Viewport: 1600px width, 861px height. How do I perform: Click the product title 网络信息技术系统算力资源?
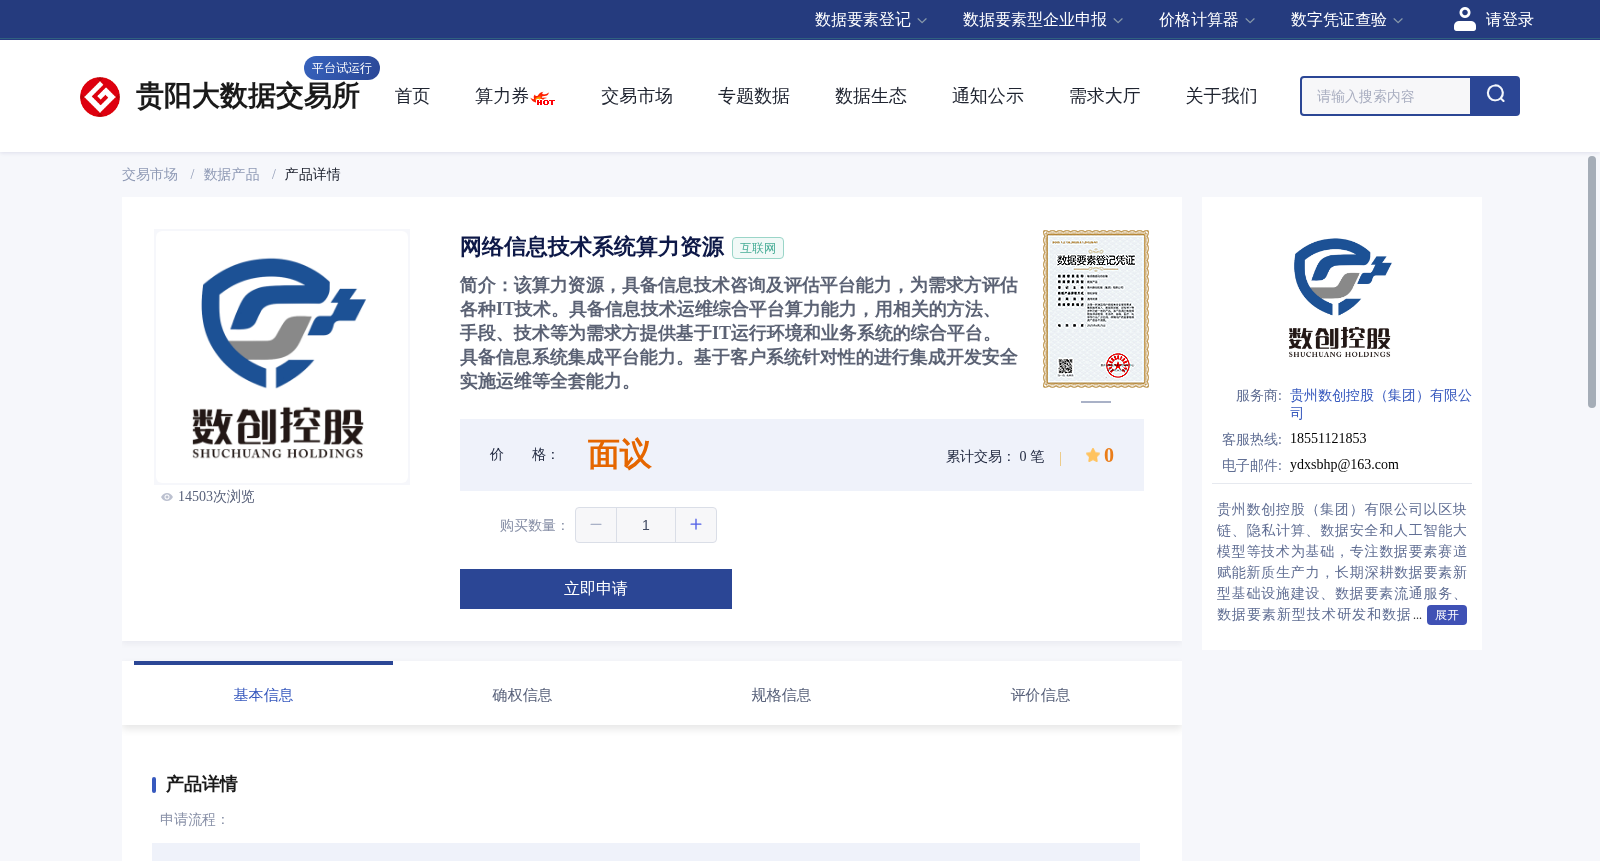click(592, 247)
